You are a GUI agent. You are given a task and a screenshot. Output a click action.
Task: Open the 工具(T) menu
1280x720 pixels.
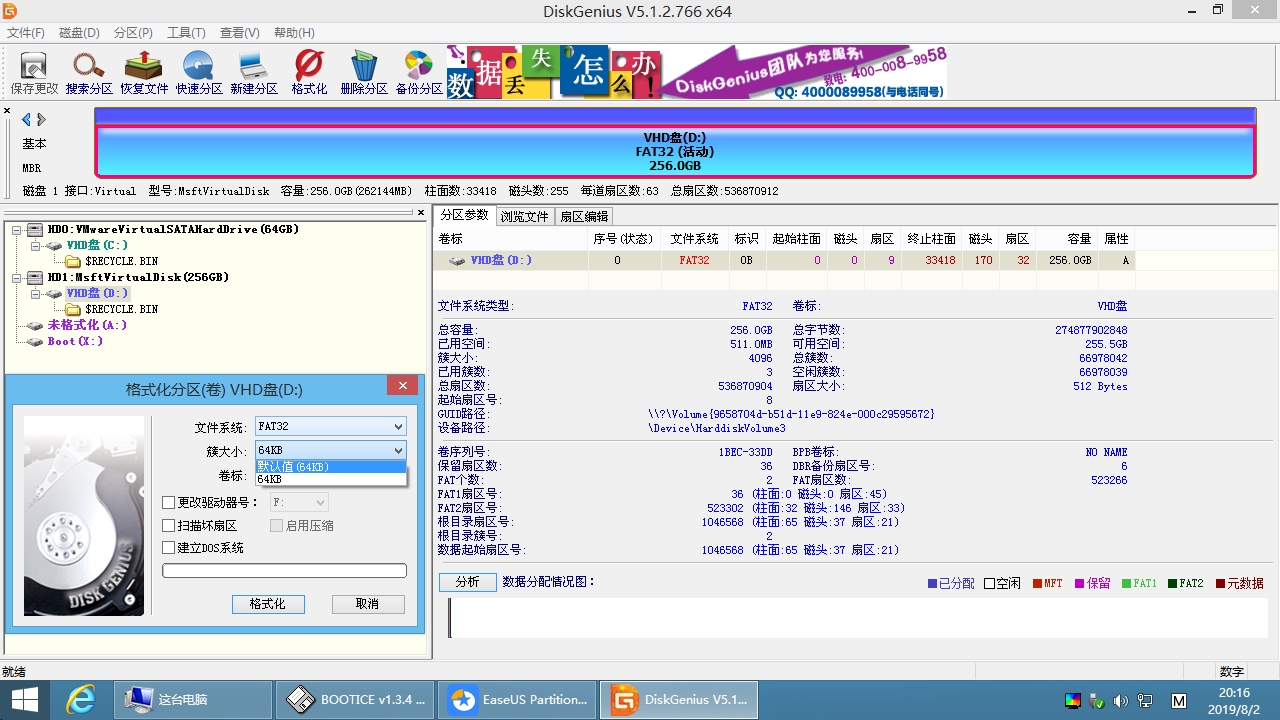coord(186,33)
